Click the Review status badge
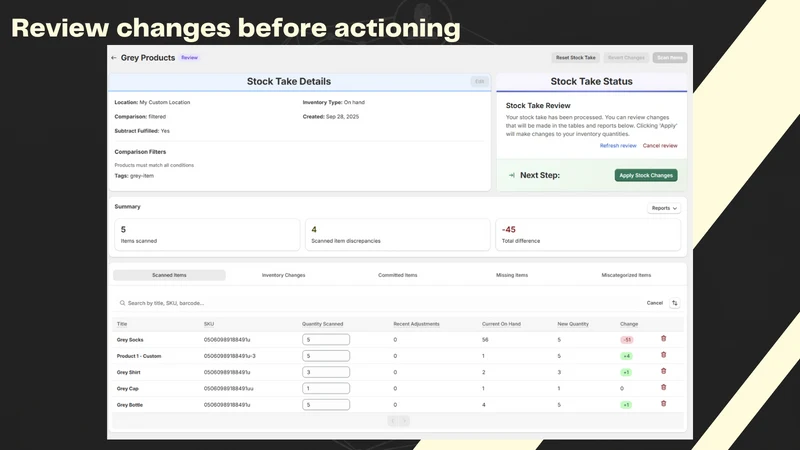The height and width of the screenshot is (450, 800). click(x=189, y=58)
